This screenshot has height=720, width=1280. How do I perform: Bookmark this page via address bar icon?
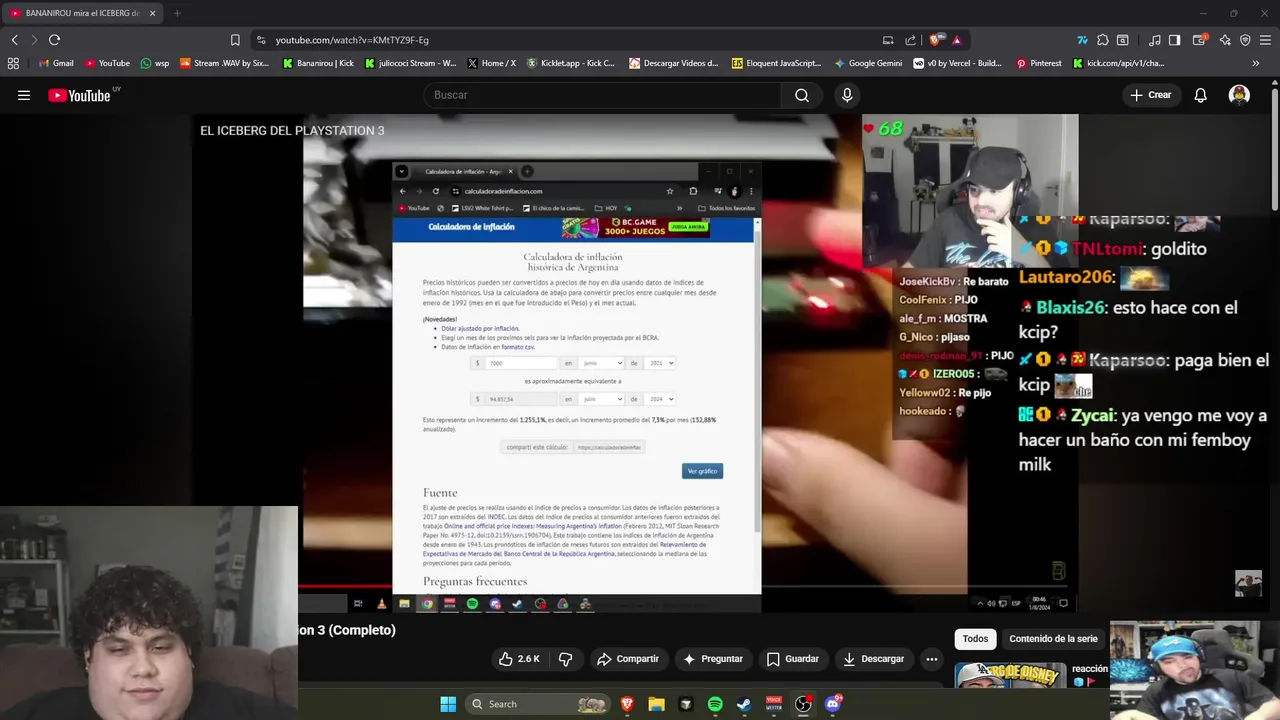click(235, 40)
